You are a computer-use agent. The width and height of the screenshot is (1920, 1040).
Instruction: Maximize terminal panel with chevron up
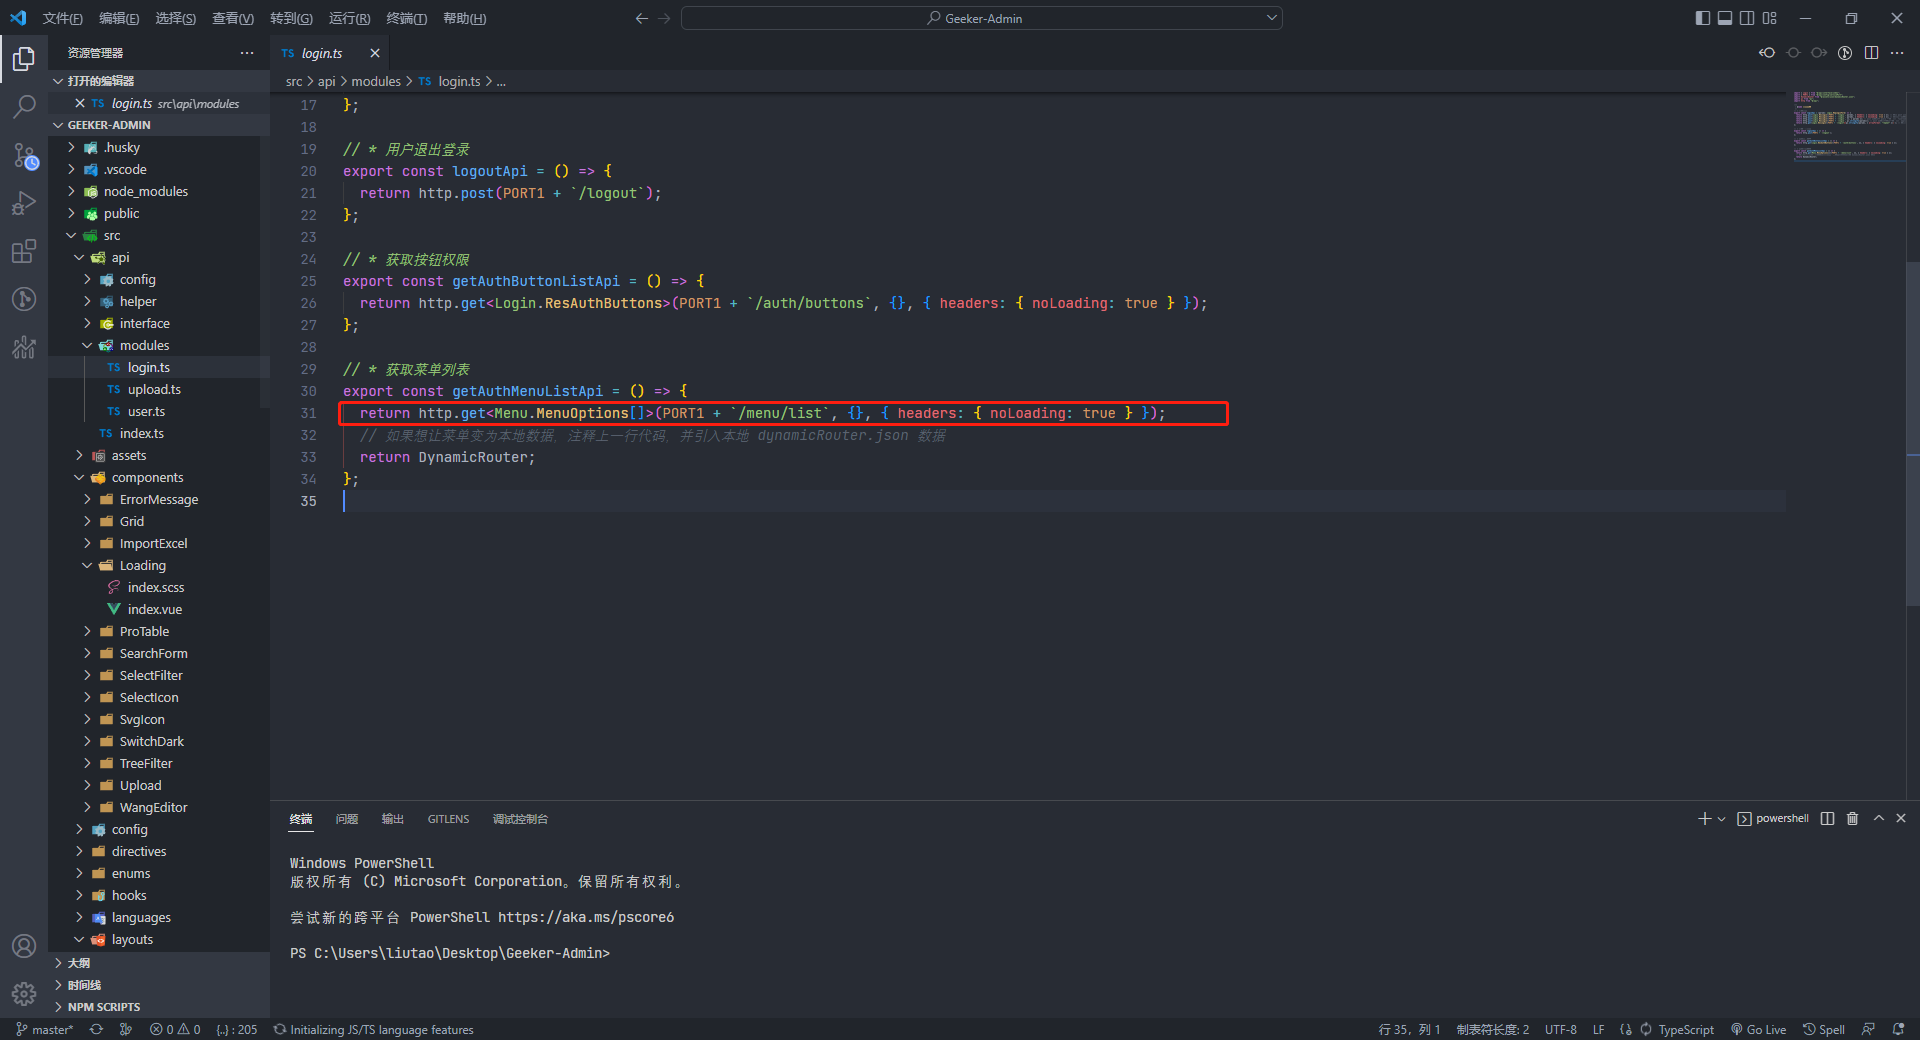[x=1878, y=818]
